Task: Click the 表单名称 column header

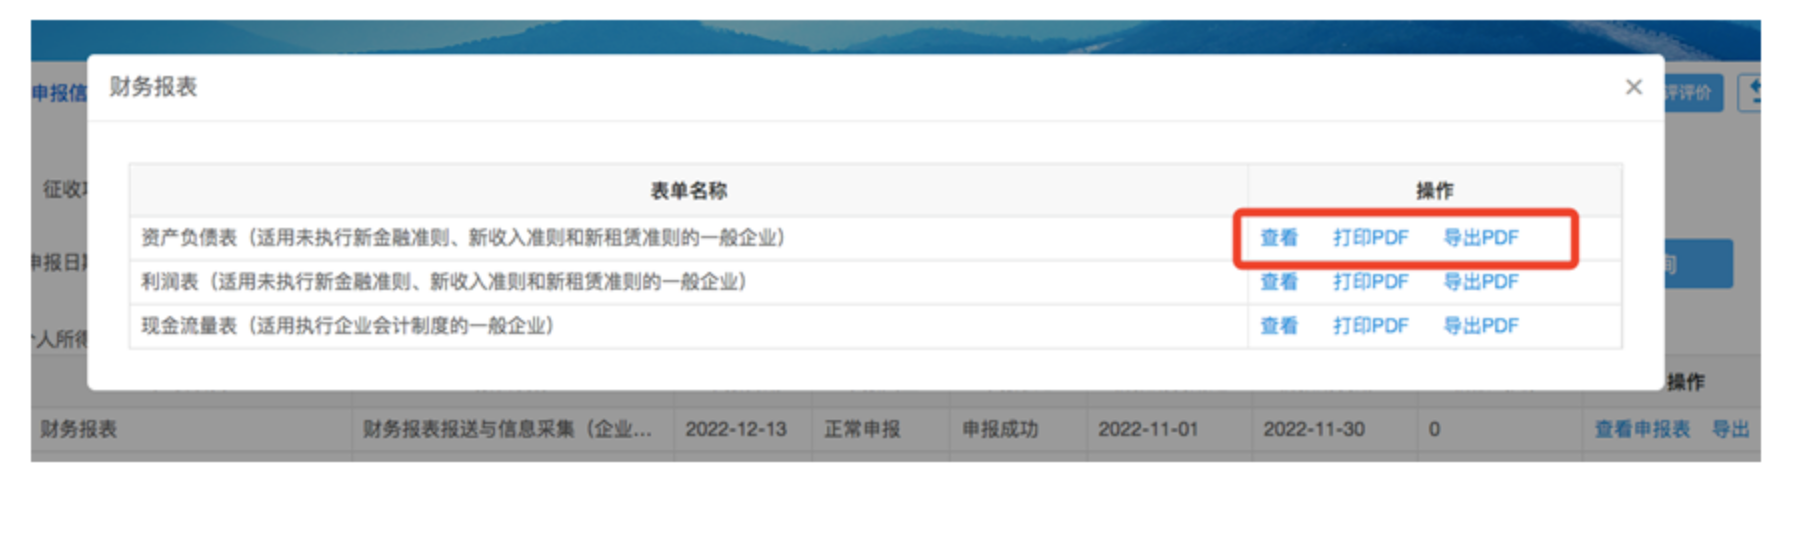Action: tap(689, 191)
